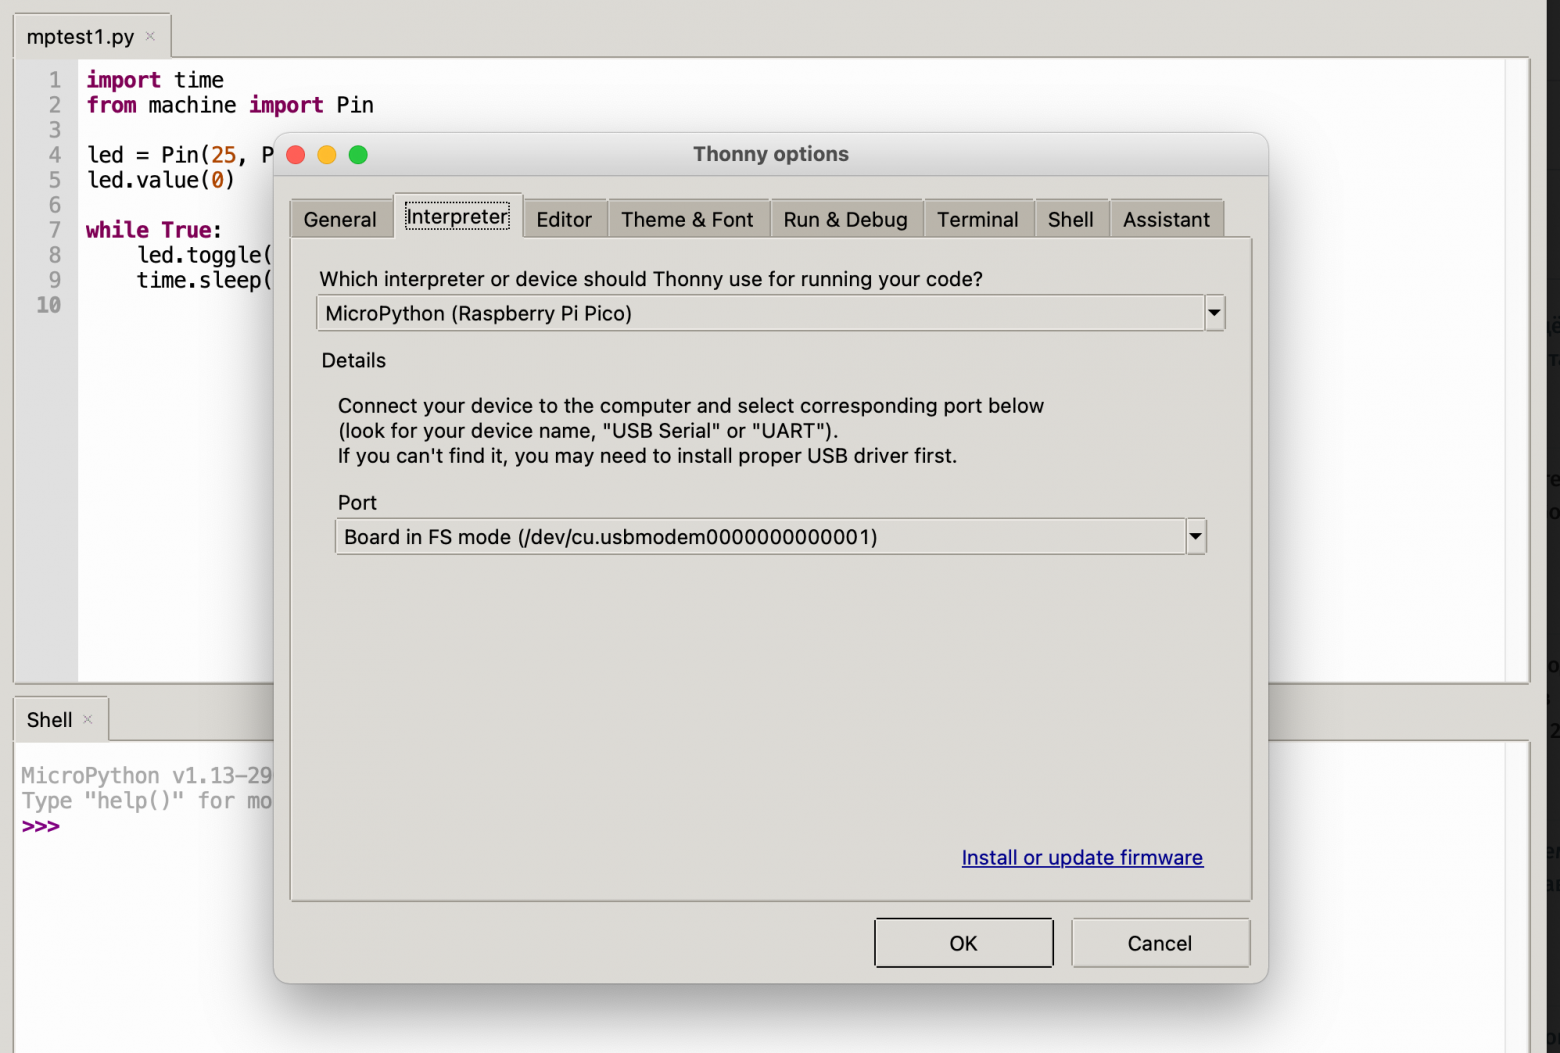Switch to the General tab
Viewport: 1560px width, 1053px height.
click(340, 219)
